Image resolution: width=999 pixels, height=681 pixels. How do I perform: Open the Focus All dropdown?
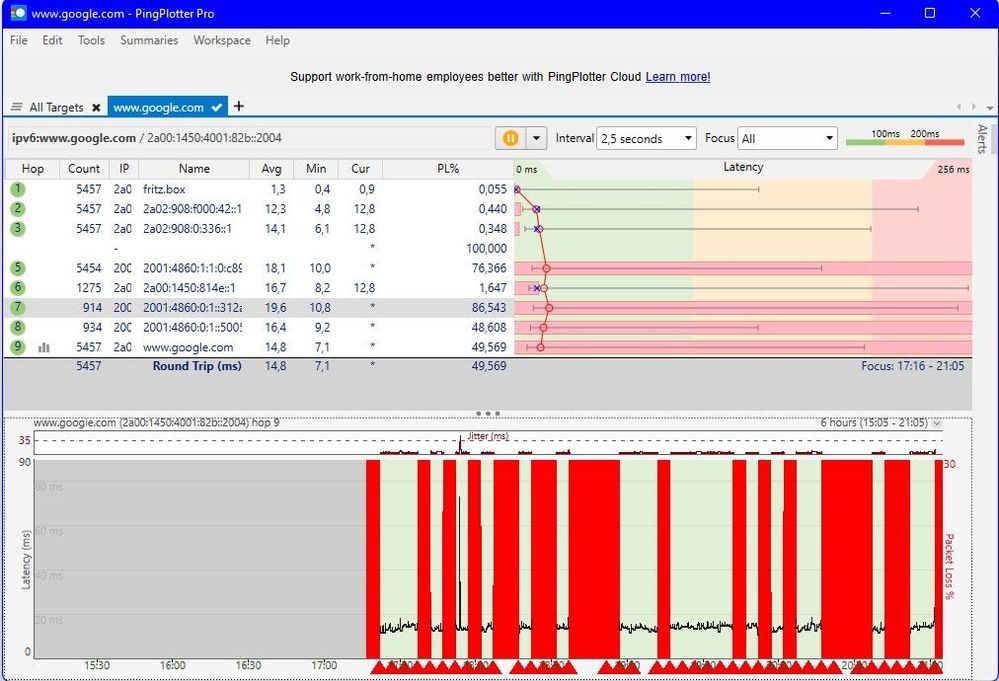tap(787, 138)
